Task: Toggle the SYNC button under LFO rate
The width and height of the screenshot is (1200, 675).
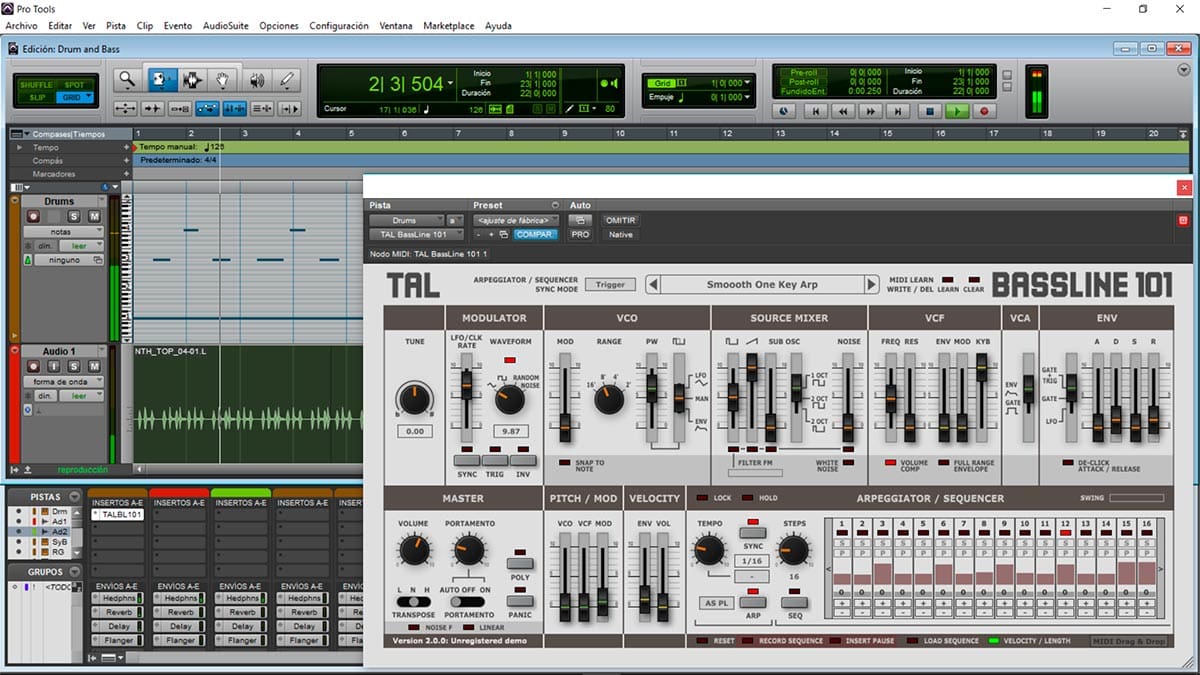Action: (467, 461)
